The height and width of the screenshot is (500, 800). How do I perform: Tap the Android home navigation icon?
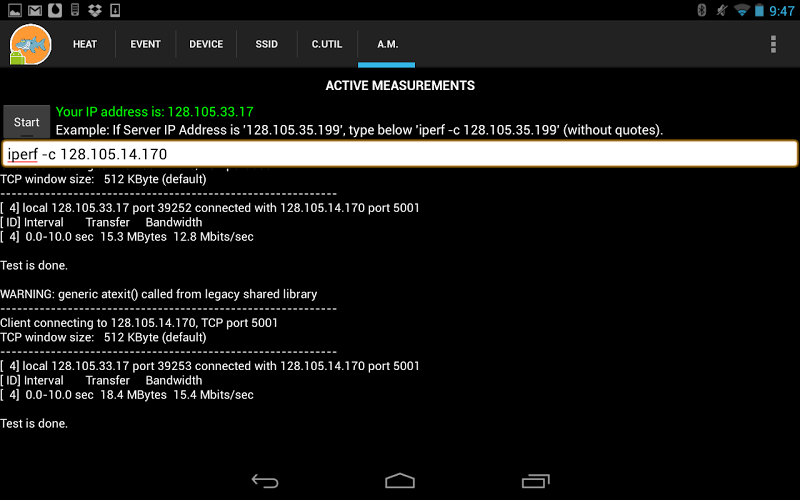pos(400,481)
